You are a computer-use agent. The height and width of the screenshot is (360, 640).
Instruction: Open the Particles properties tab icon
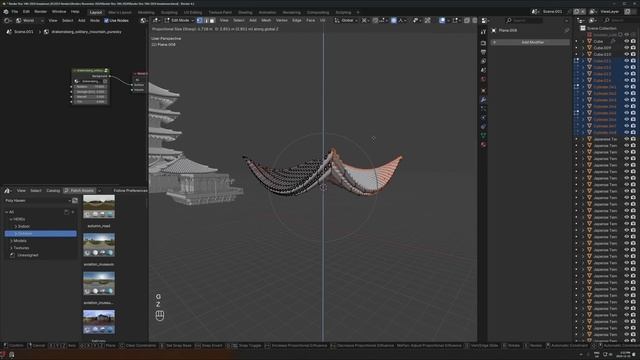point(483,109)
